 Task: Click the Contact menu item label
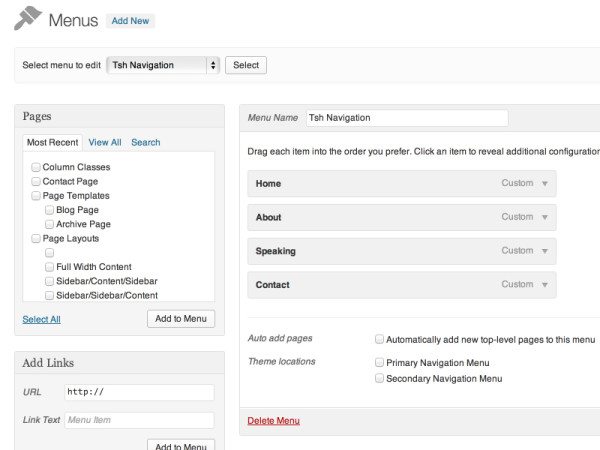point(272,285)
